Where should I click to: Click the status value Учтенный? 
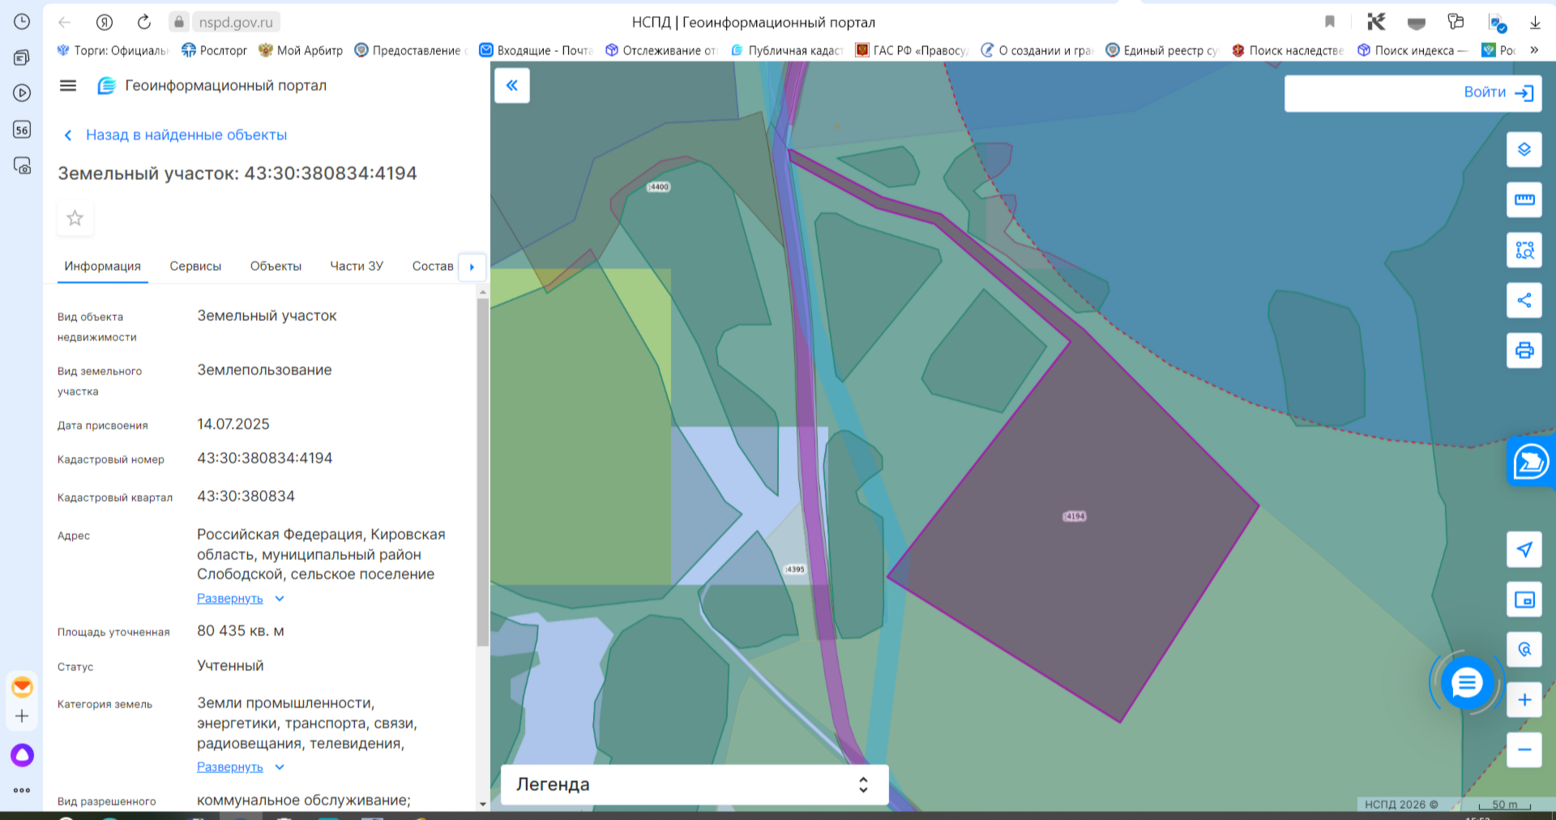tap(230, 666)
